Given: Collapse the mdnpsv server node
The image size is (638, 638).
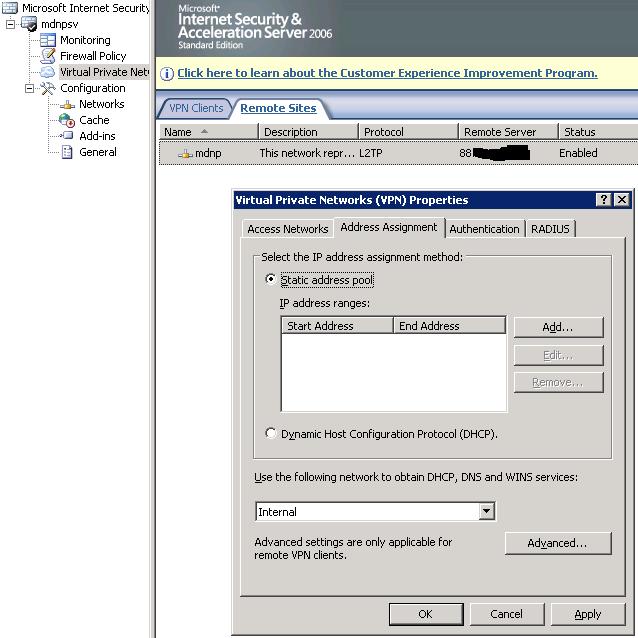Looking at the screenshot, I should 11,24.
